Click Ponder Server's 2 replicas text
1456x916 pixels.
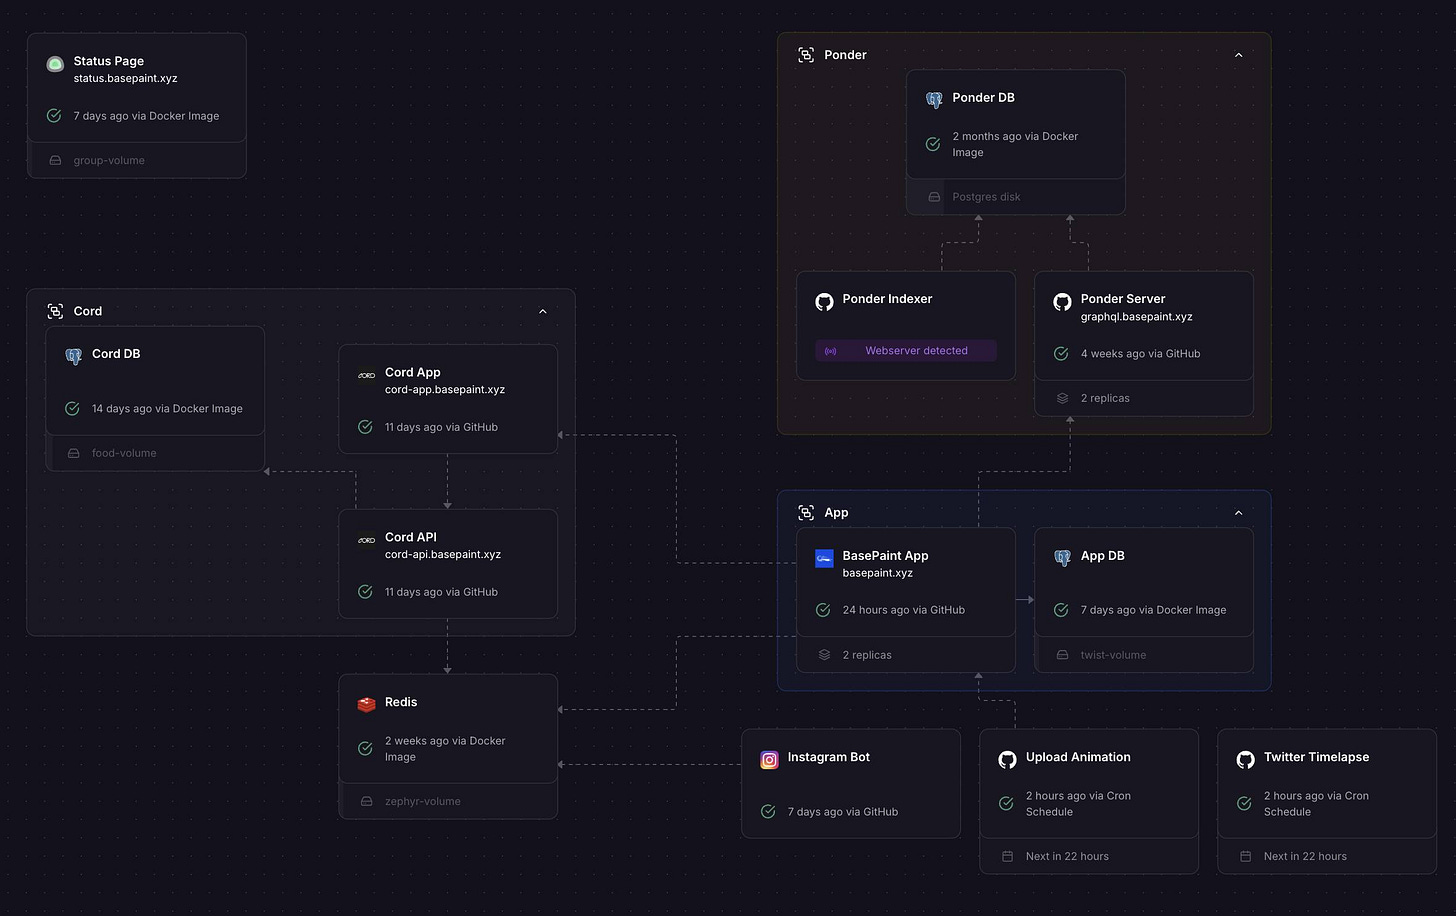[1105, 398]
